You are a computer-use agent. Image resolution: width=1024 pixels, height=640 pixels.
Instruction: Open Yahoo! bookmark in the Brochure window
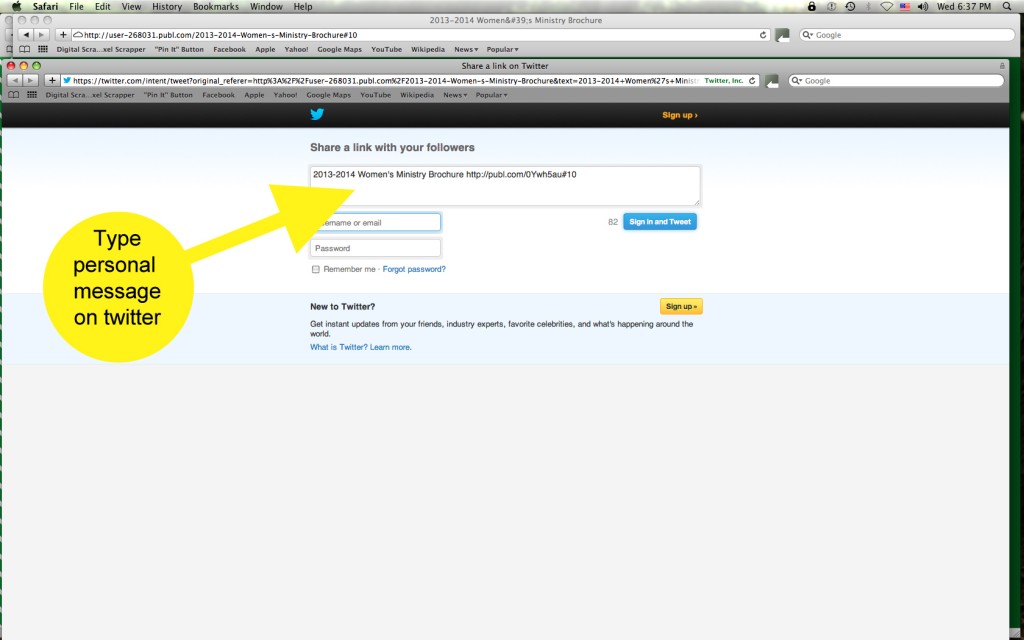point(296,50)
